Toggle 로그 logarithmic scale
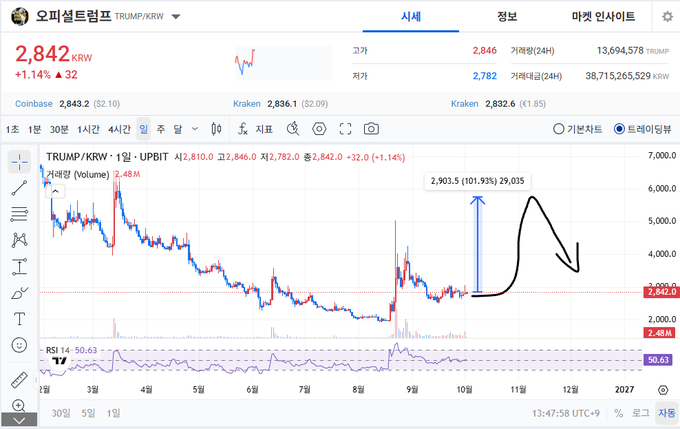The width and height of the screenshot is (680, 429). pyautogui.click(x=641, y=413)
